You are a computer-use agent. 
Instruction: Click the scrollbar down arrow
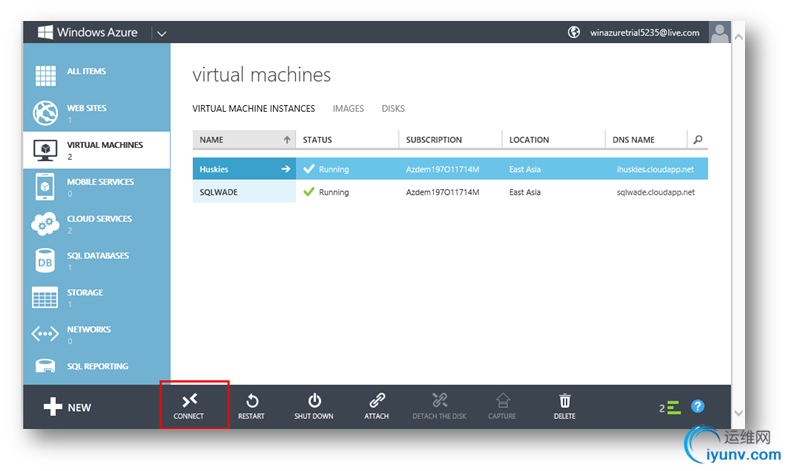click(738, 413)
